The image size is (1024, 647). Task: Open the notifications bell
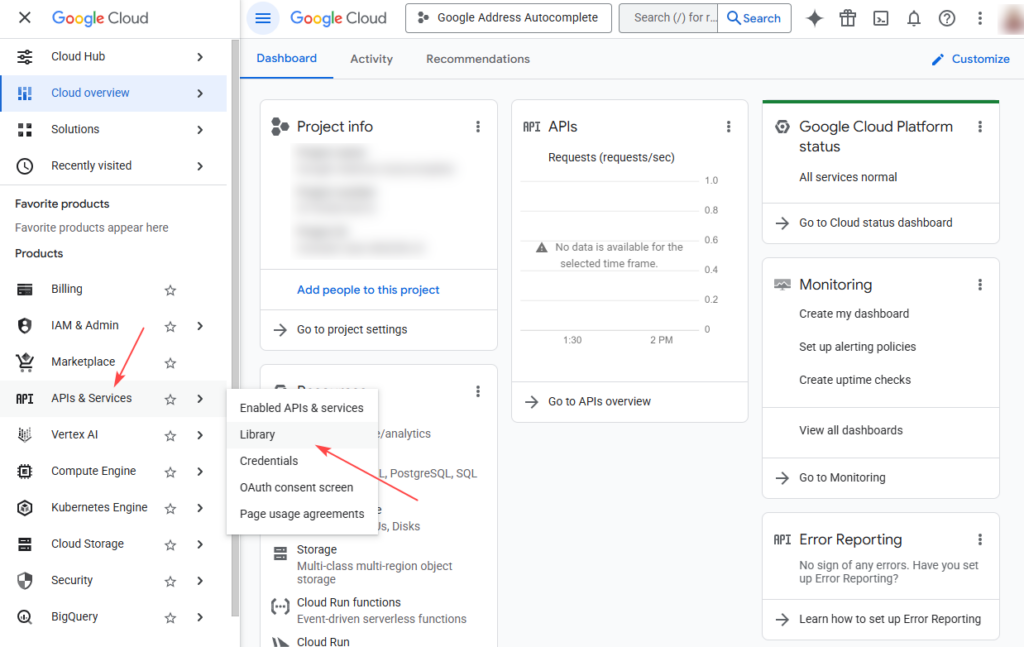click(x=914, y=18)
